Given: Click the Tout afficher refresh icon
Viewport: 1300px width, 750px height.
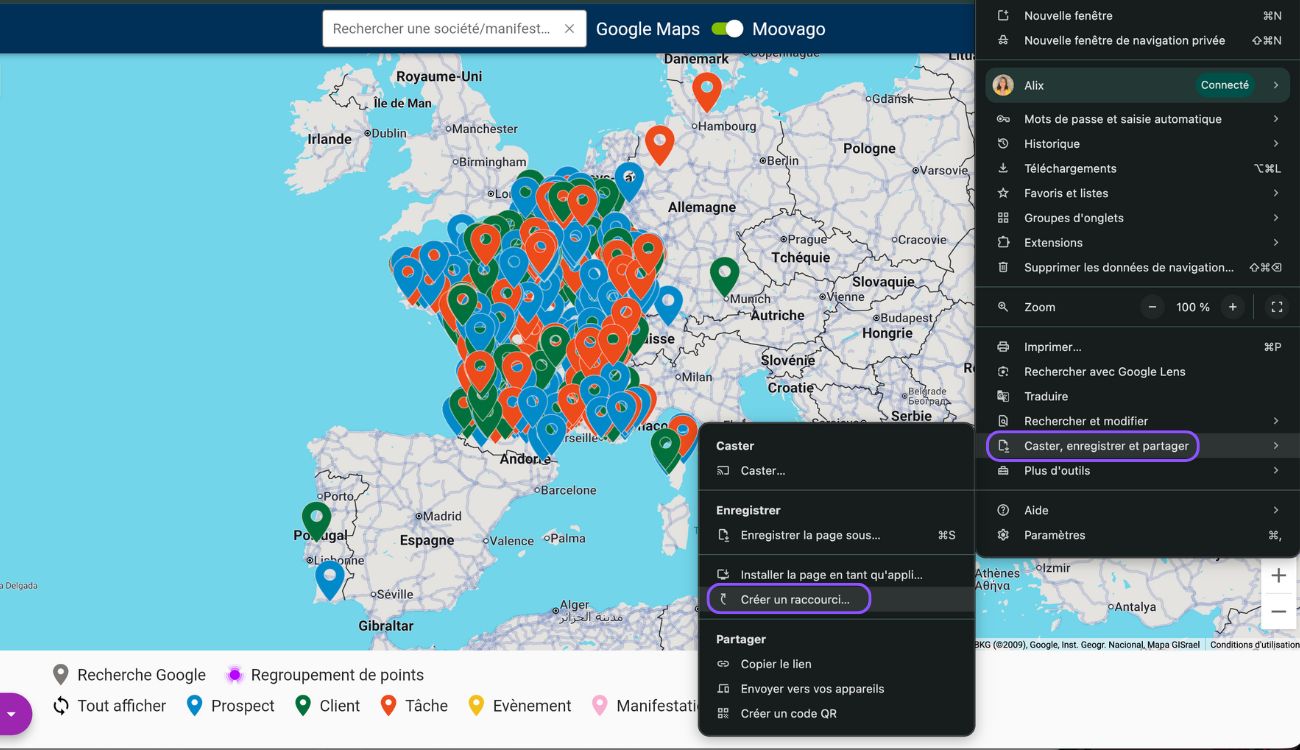Looking at the screenshot, I should pos(61,706).
